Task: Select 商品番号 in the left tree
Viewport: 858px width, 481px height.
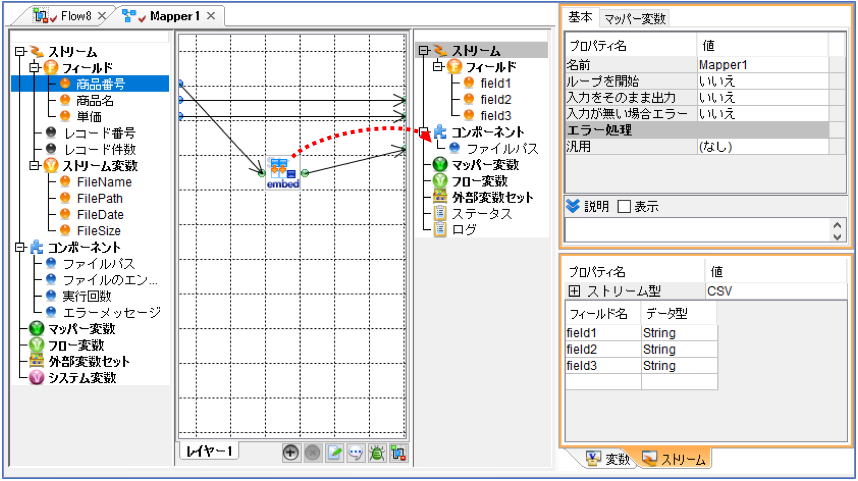Action: [100, 84]
